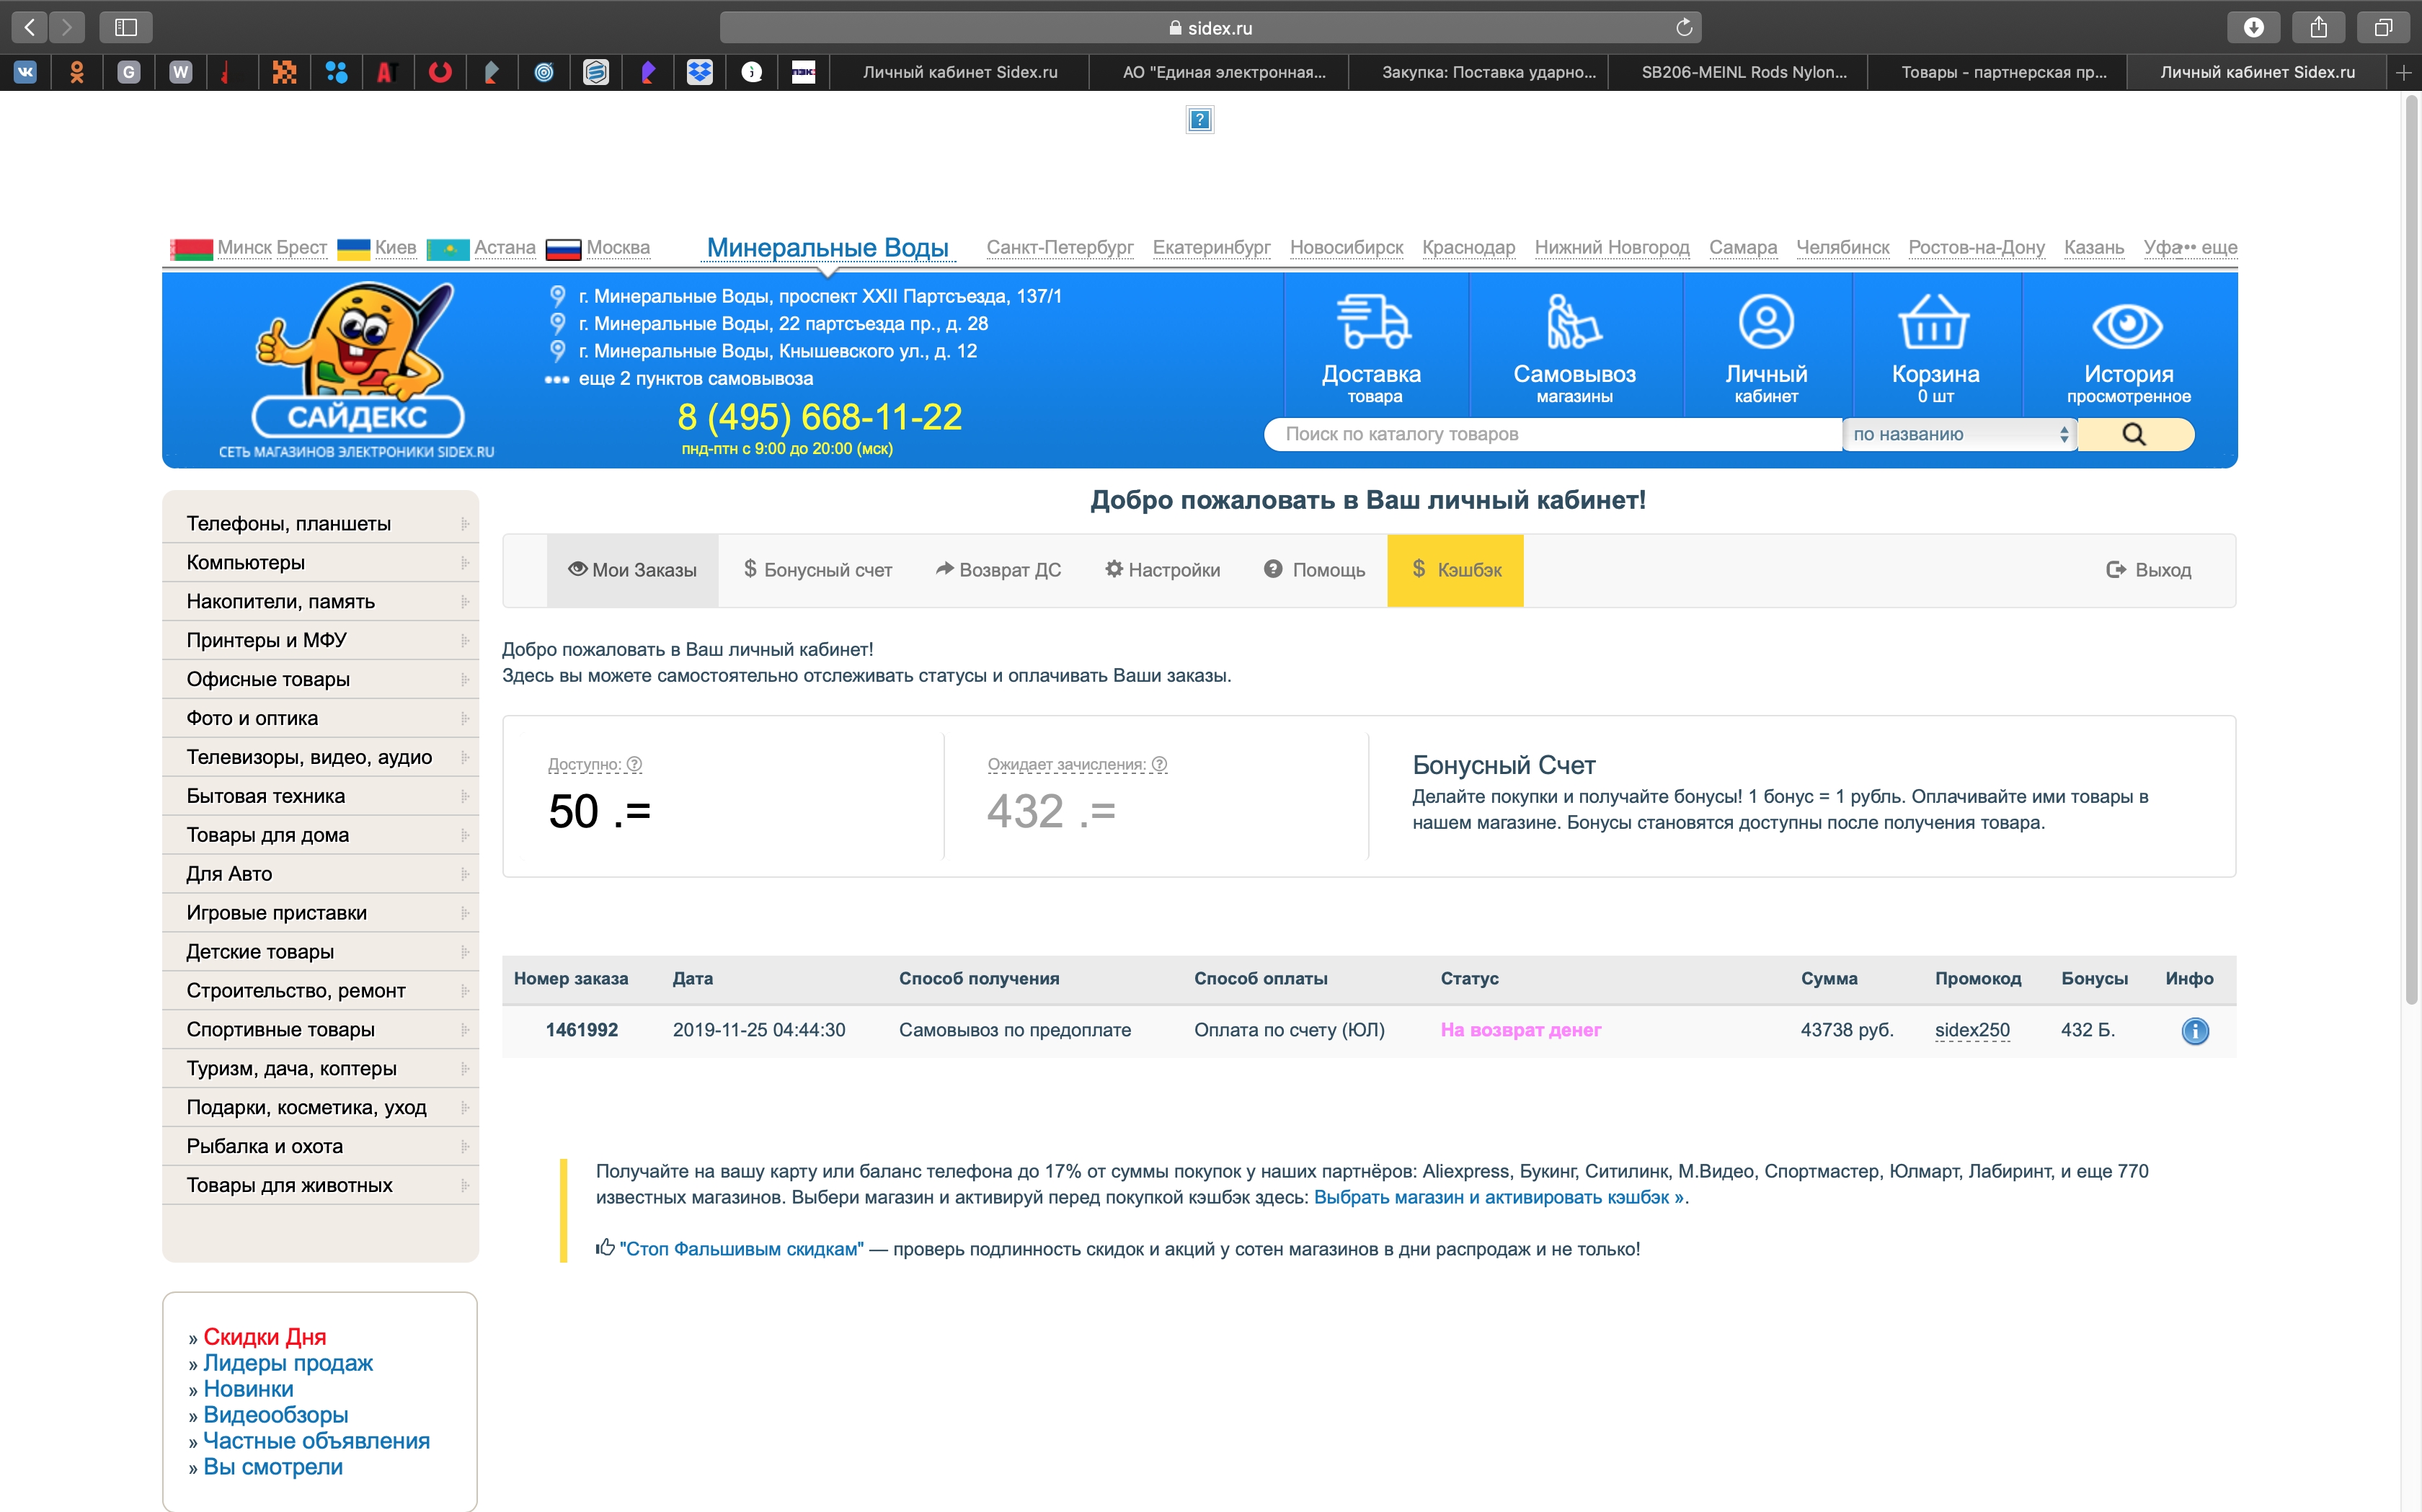Open Самовывоз магазины pickup icon
This screenshot has height=1512, width=2422.
(1574, 322)
